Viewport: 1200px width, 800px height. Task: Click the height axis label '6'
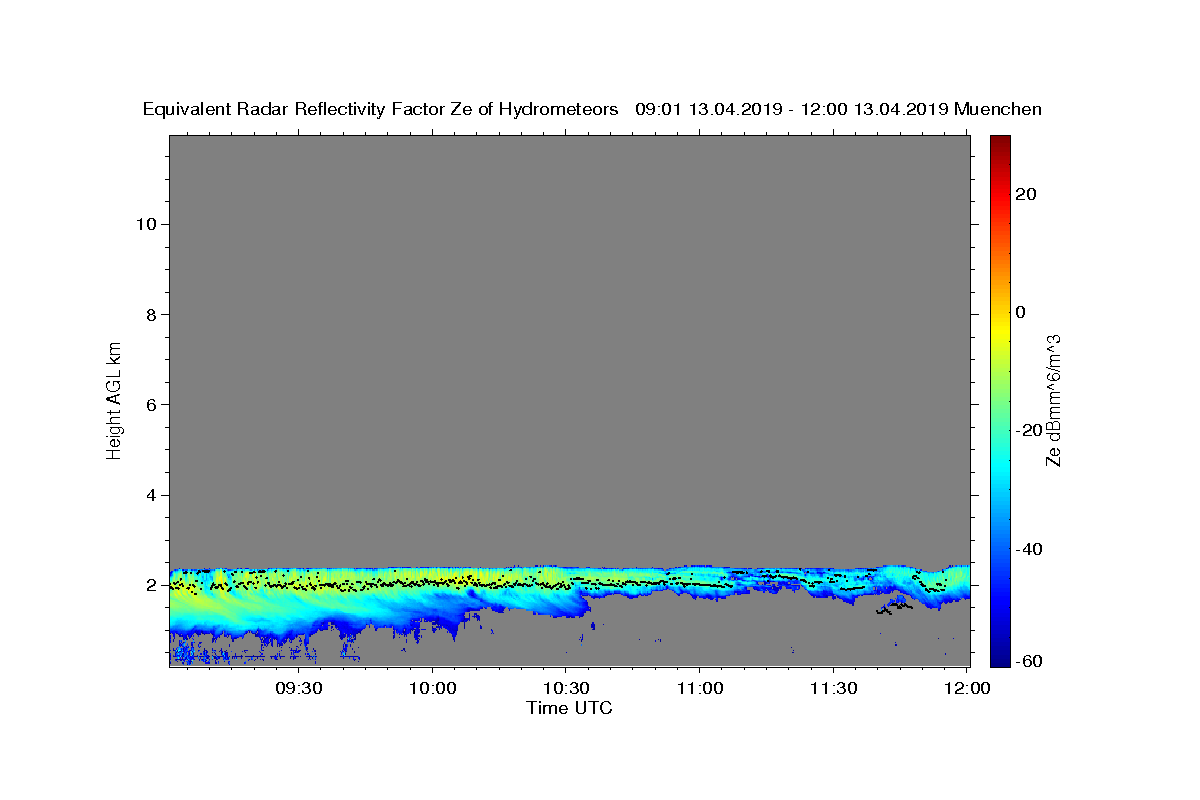(x=150, y=405)
